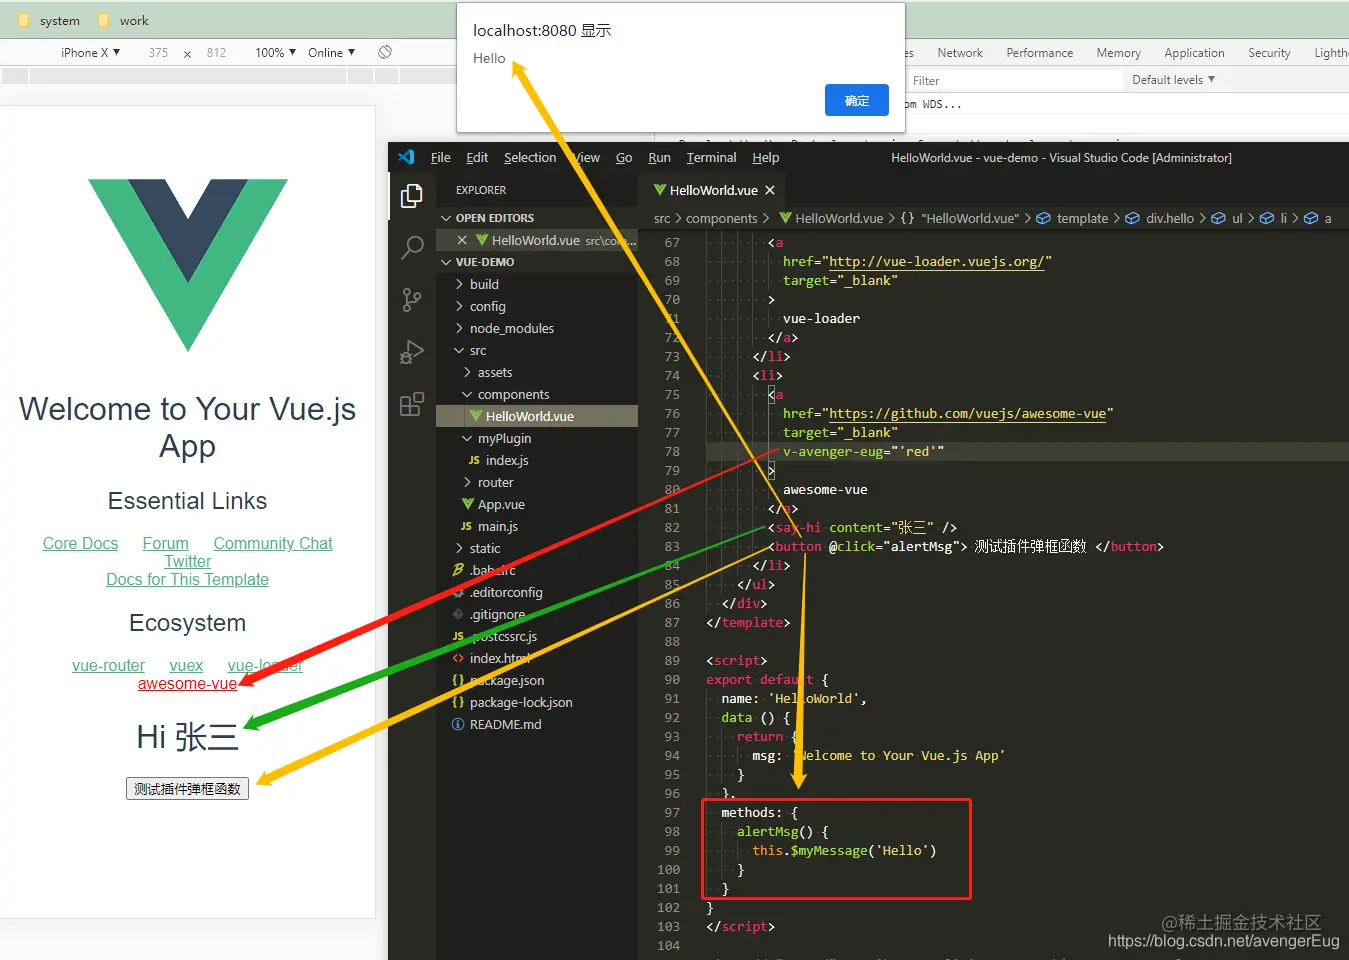
Task: Open the Source Control icon in the VS Code activity bar
Action: pos(412,300)
